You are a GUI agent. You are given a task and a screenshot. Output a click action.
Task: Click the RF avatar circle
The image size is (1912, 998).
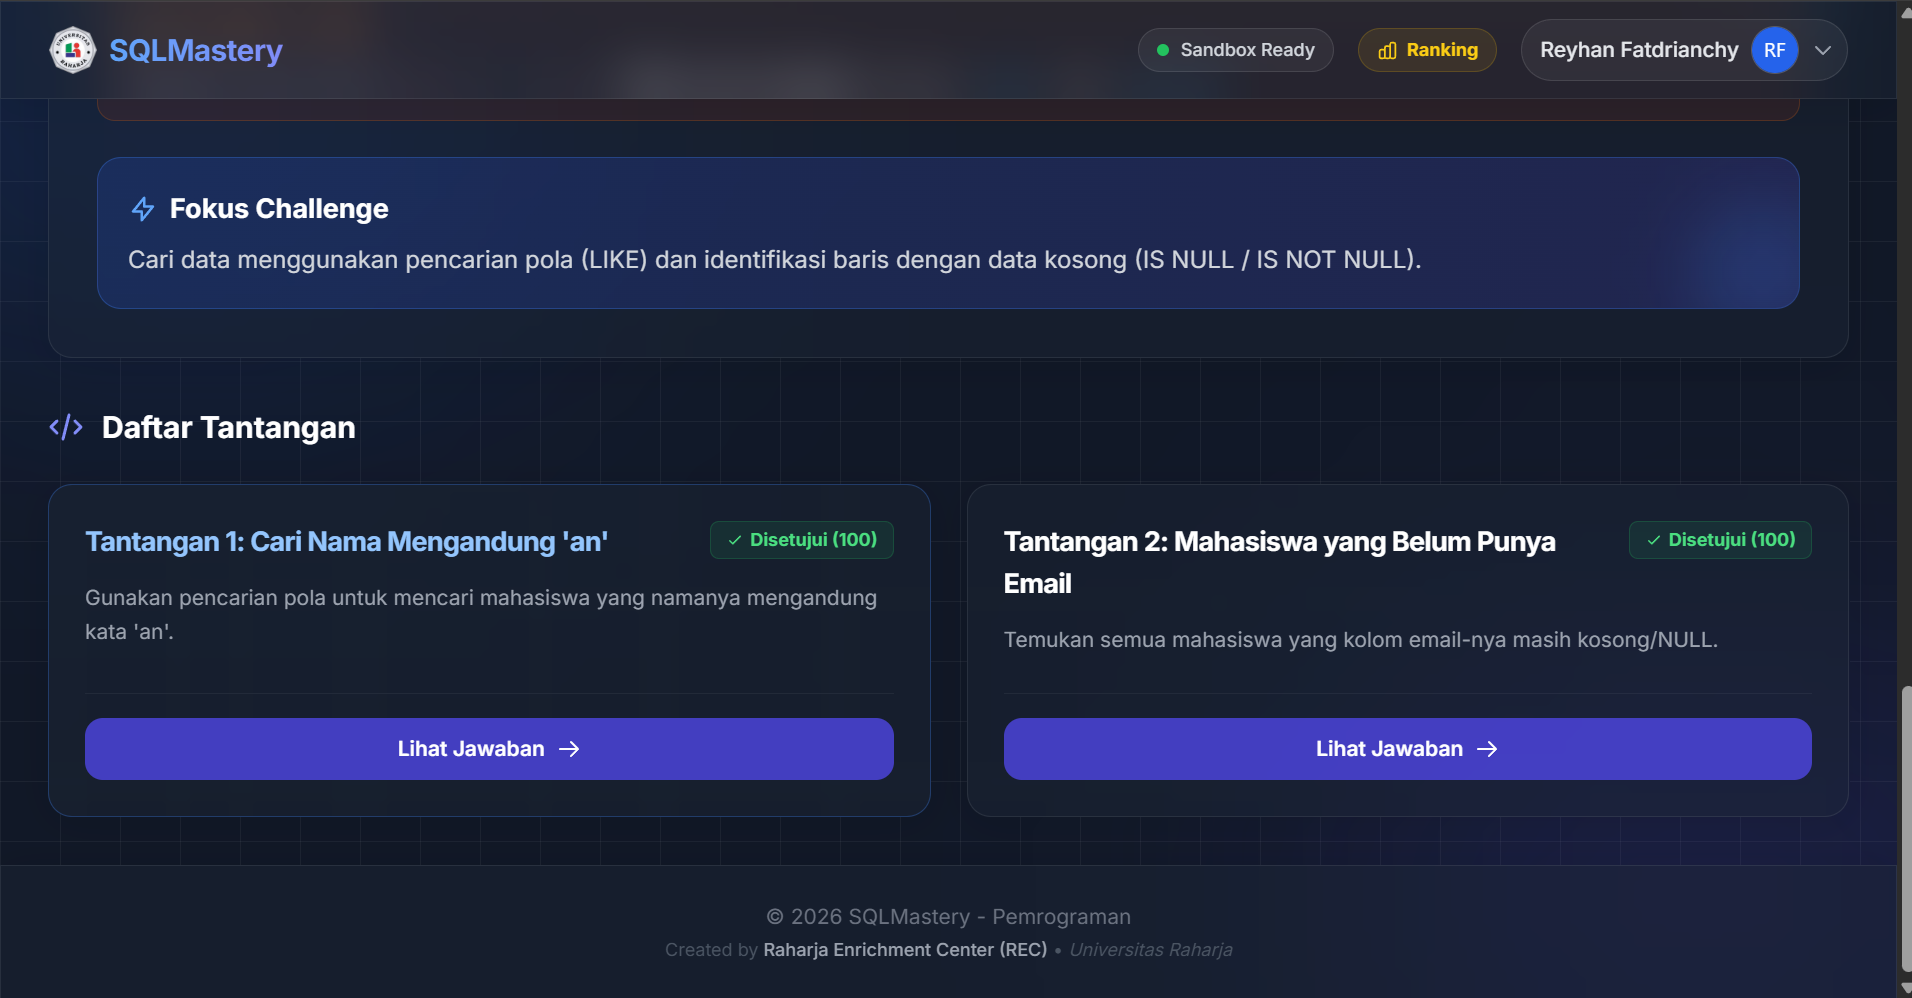pos(1774,50)
